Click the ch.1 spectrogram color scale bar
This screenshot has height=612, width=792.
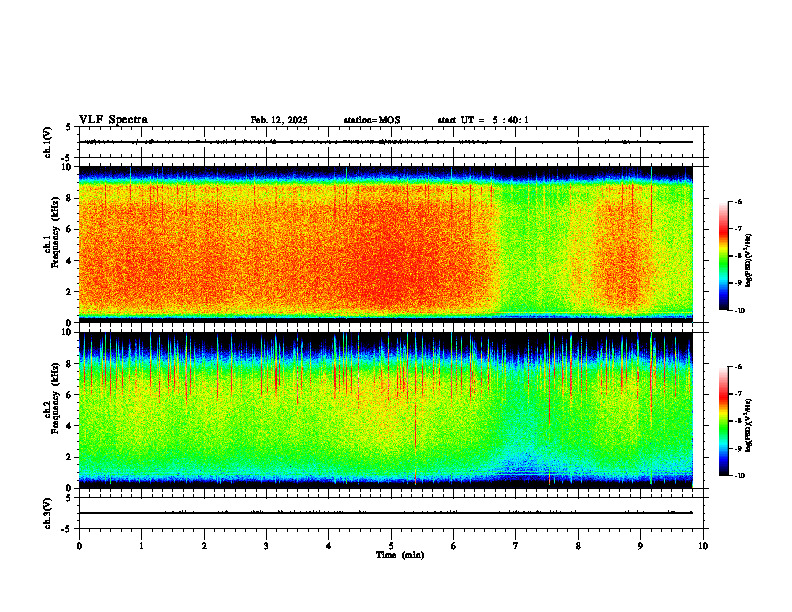pos(723,256)
